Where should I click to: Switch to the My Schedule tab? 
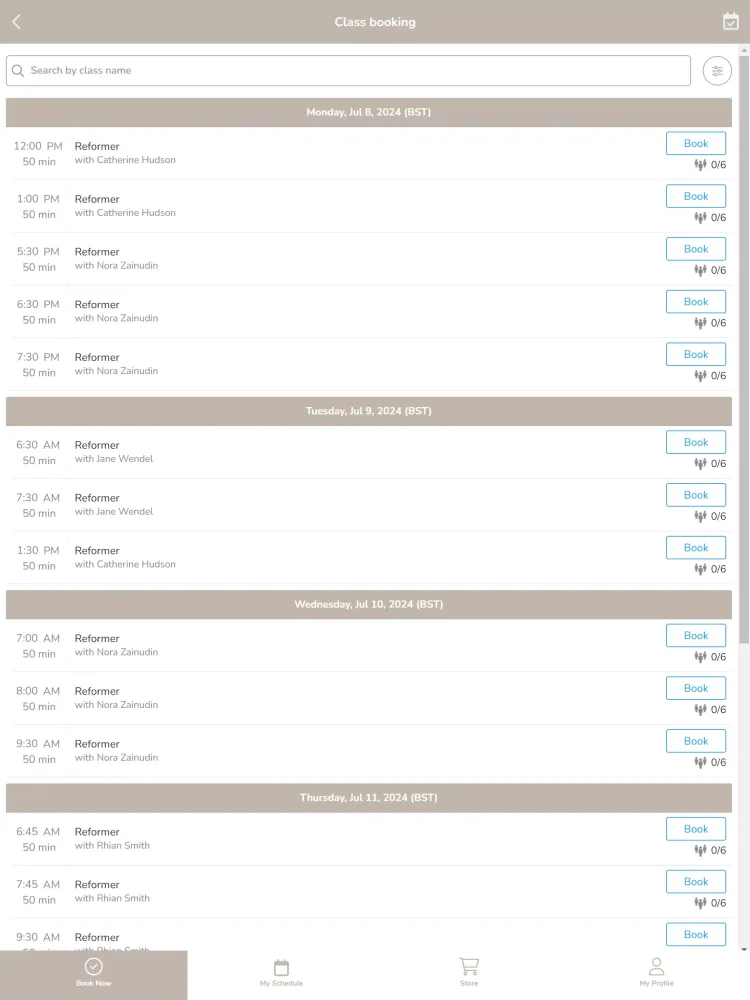click(281, 972)
